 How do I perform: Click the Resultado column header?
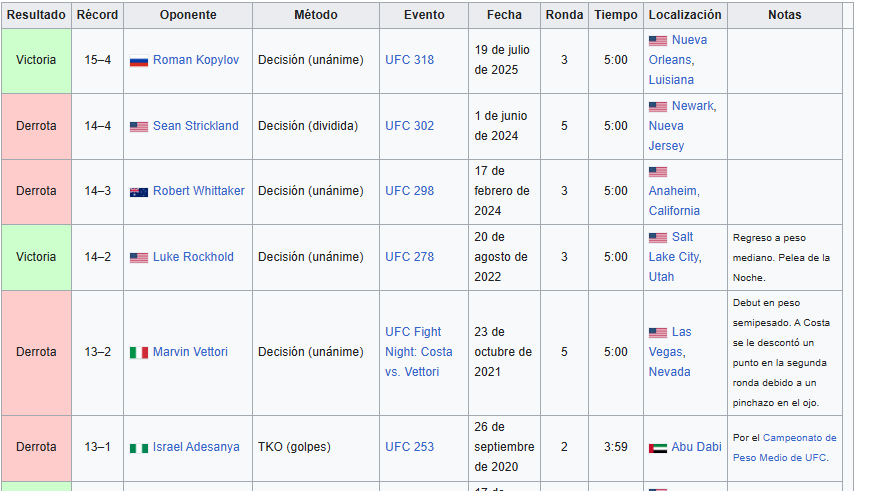point(36,15)
